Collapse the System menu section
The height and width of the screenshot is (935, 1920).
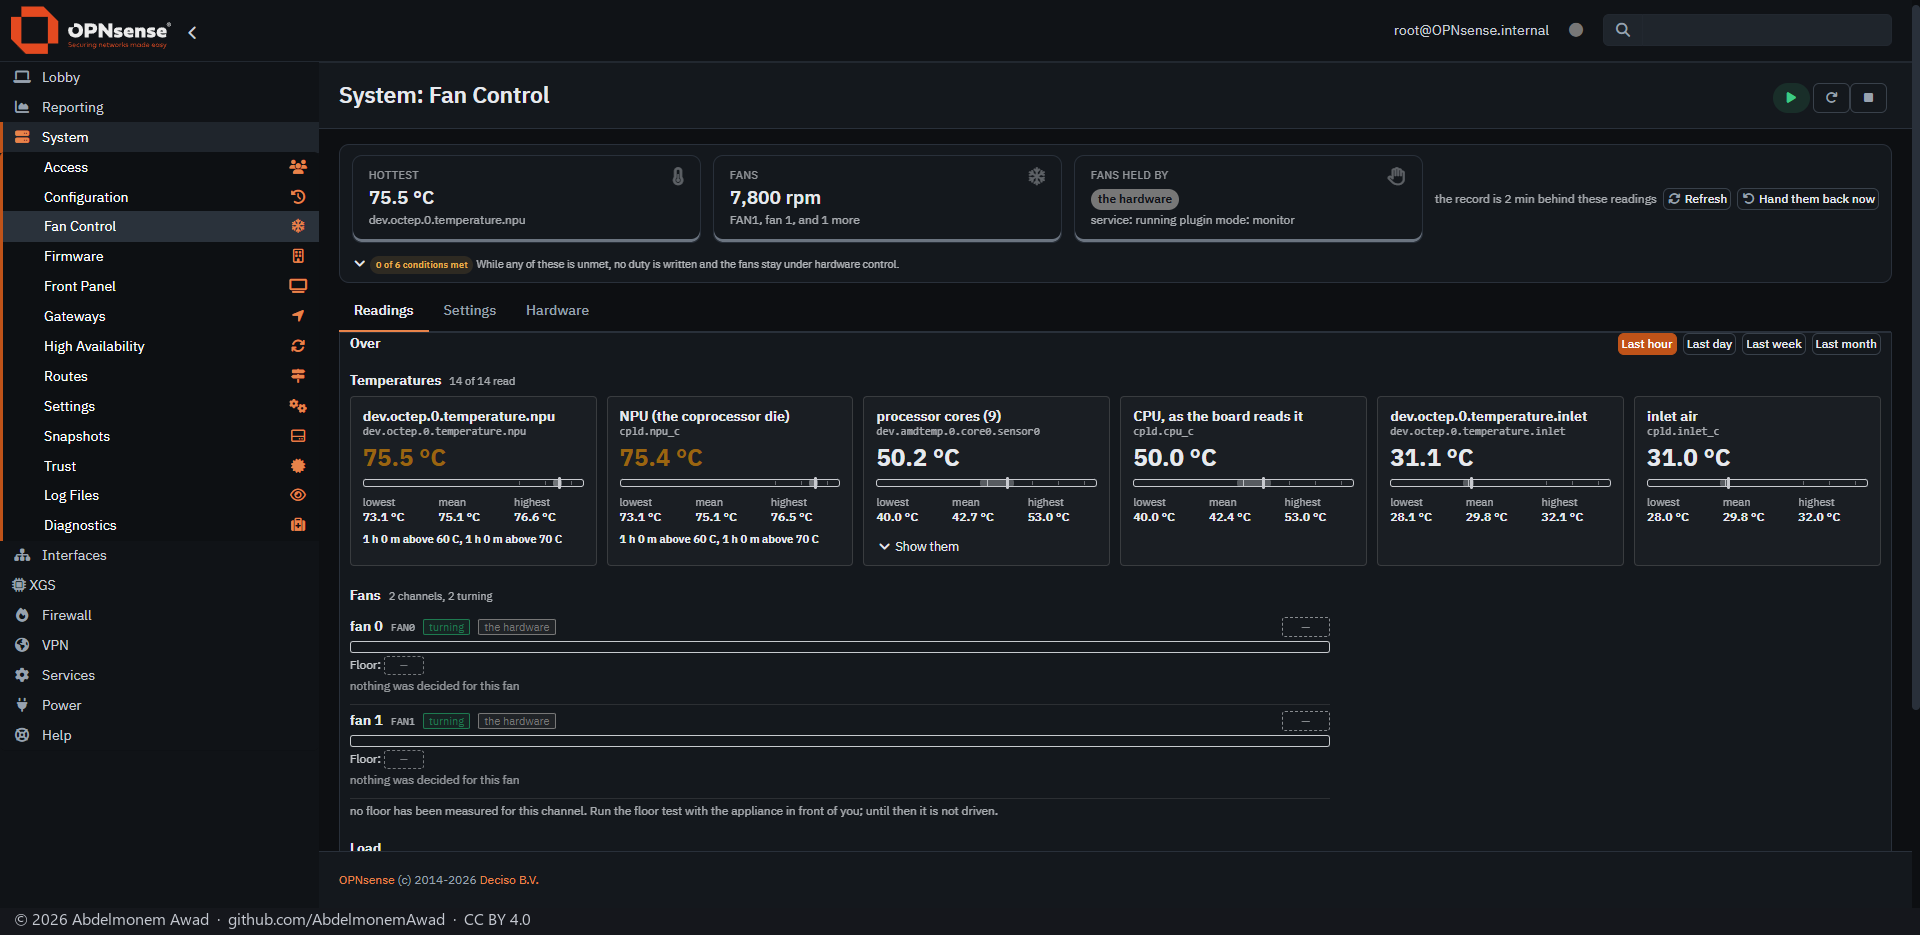(x=160, y=137)
